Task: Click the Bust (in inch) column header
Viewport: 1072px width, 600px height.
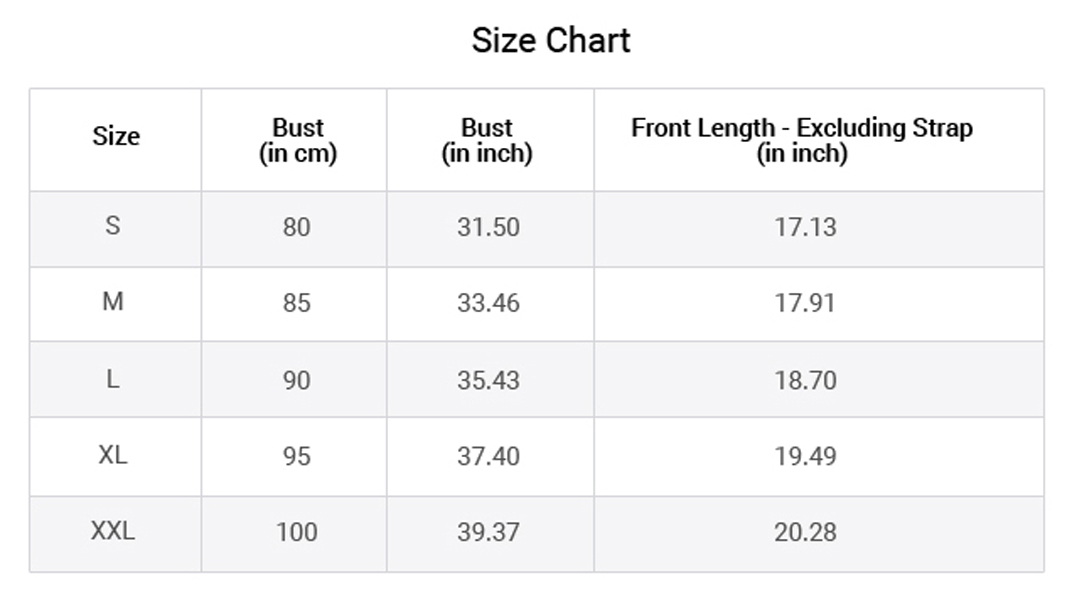Action: pos(487,140)
